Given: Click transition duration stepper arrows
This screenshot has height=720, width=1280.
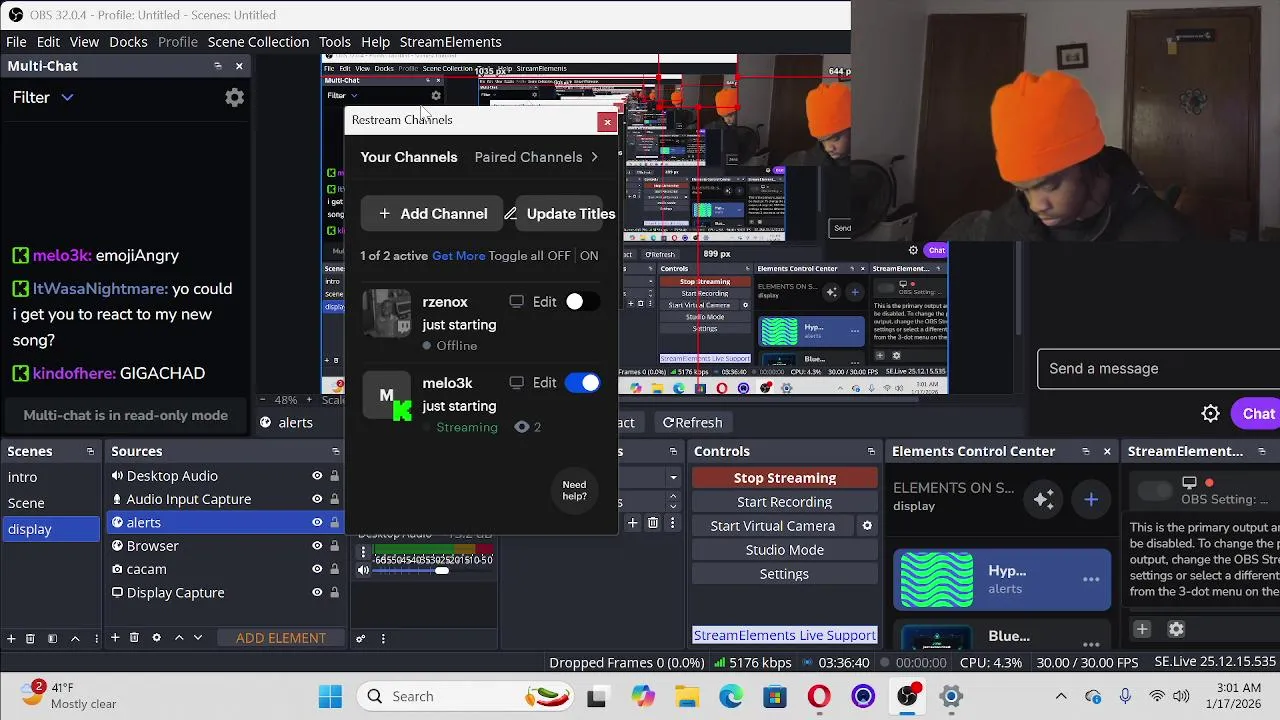Looking at the screenshot, I should (x=673, y=501).
